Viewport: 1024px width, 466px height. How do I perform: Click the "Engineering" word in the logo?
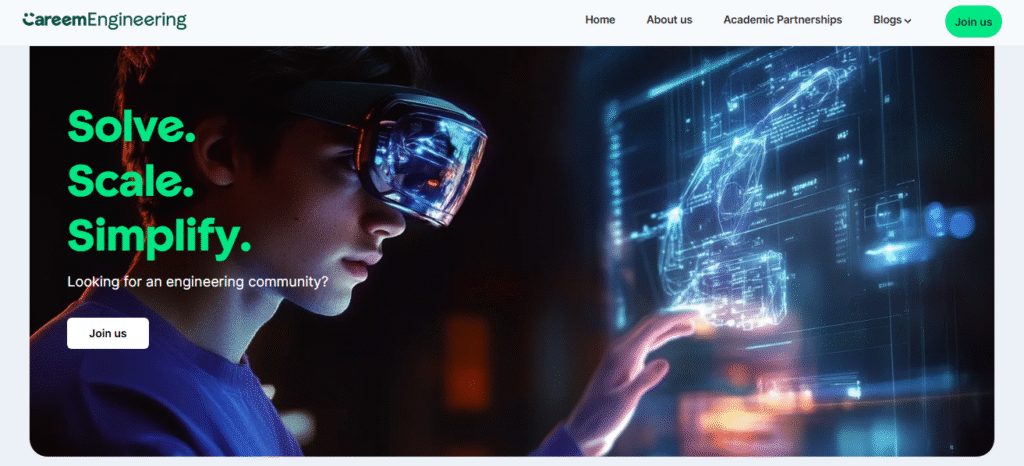[137, 20]
